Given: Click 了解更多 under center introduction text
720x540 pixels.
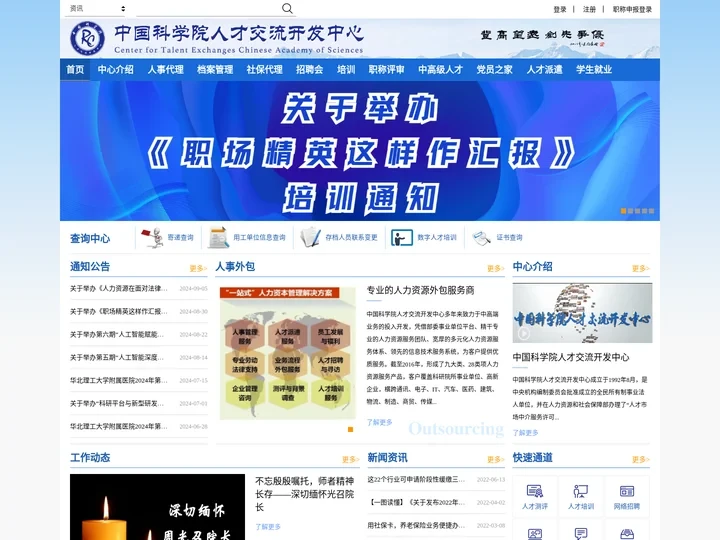Looking at the screenshot, I should tap(525, 433).
